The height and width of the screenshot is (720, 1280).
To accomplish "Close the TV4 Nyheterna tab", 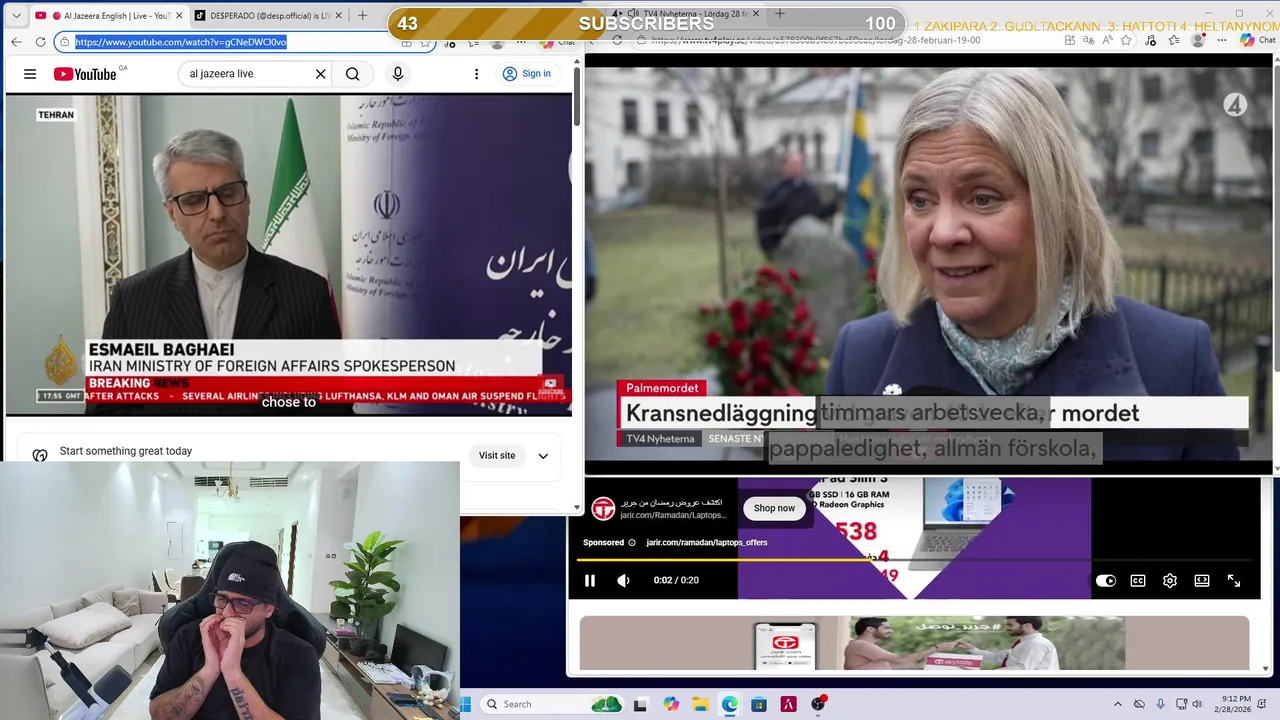I will (756, 14).
